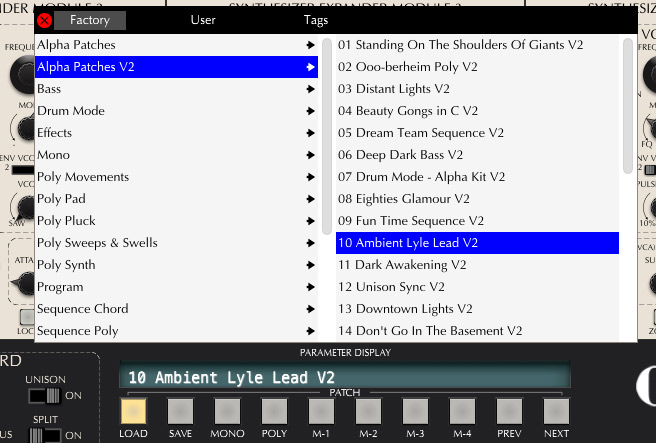Enable POLY mode button
The height and width of the screenshot is (443, 656).
(274, 411)
